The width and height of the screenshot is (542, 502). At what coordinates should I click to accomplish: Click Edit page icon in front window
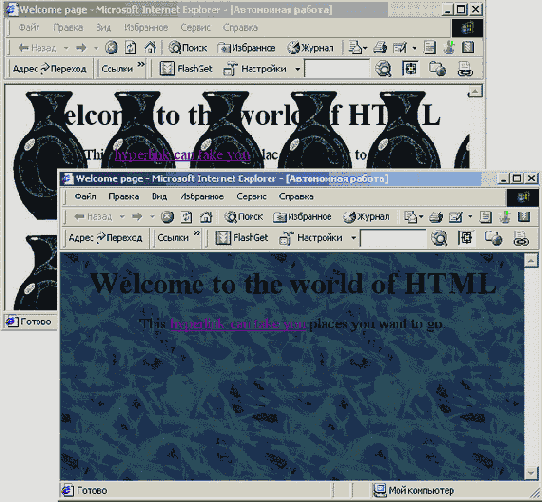tap(455, 217)
